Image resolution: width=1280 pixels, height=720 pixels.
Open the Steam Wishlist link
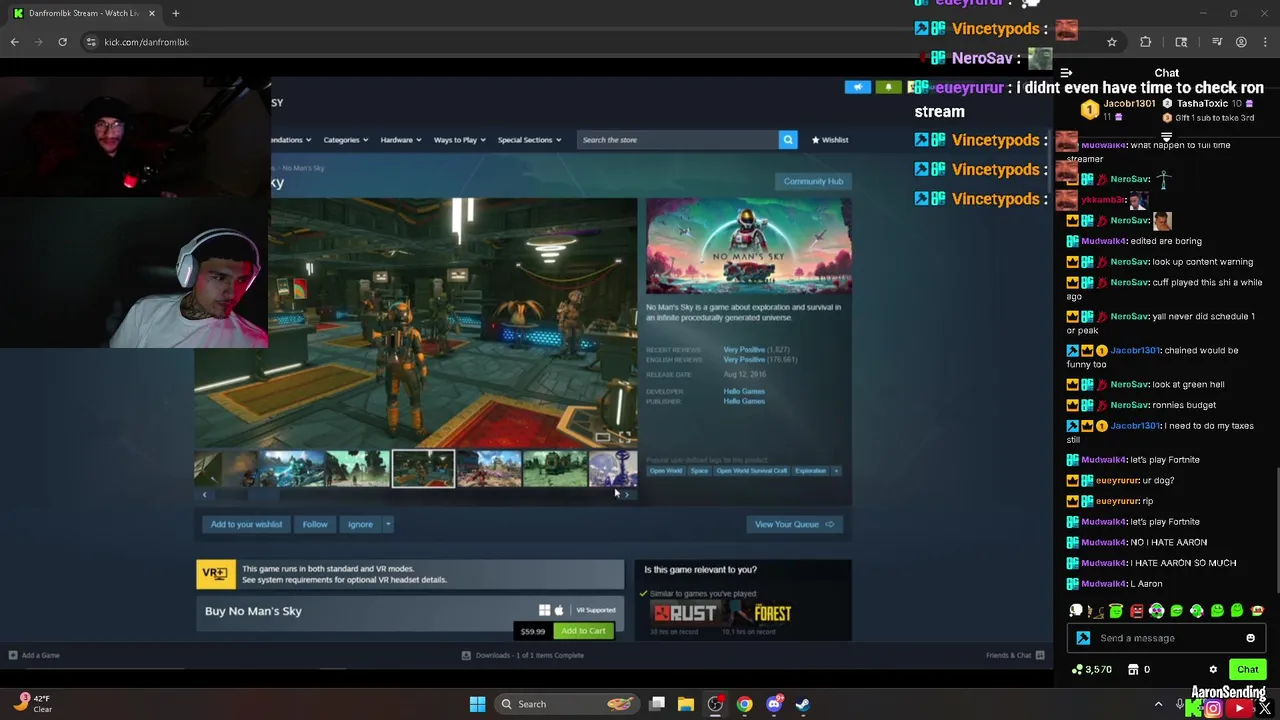pyautogui.click(x=830, y=140)
